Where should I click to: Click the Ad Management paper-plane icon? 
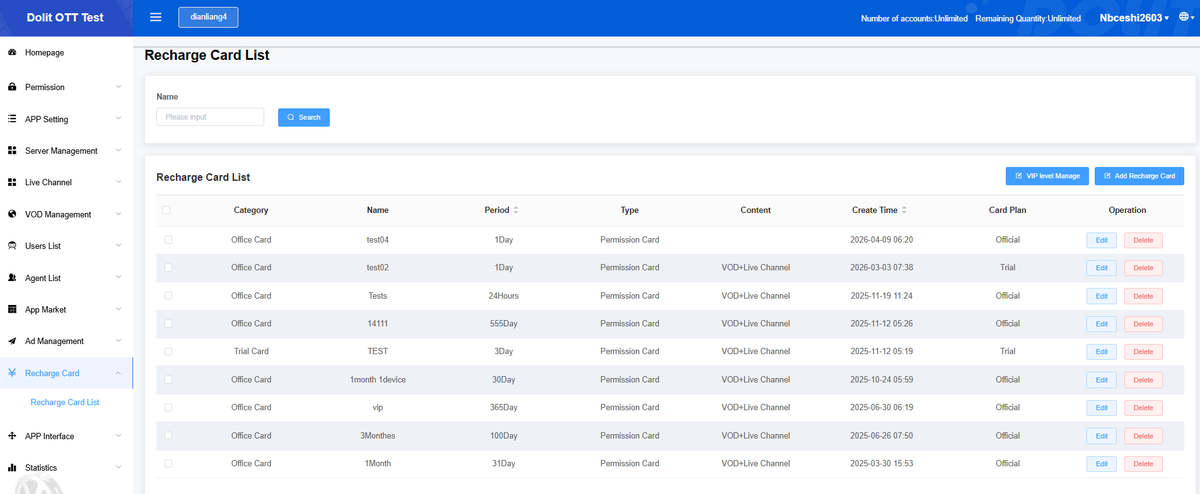[x=12, y=341]
